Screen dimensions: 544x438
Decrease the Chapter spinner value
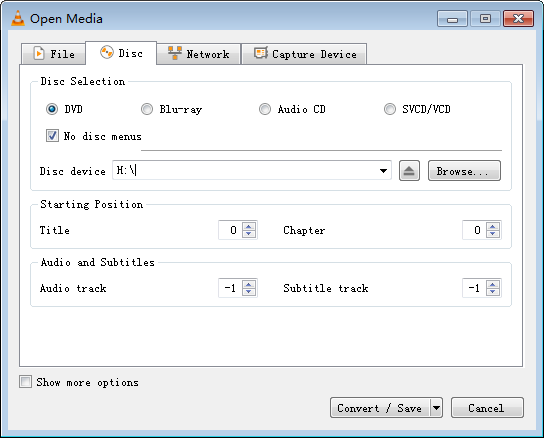tap(493, 234)
